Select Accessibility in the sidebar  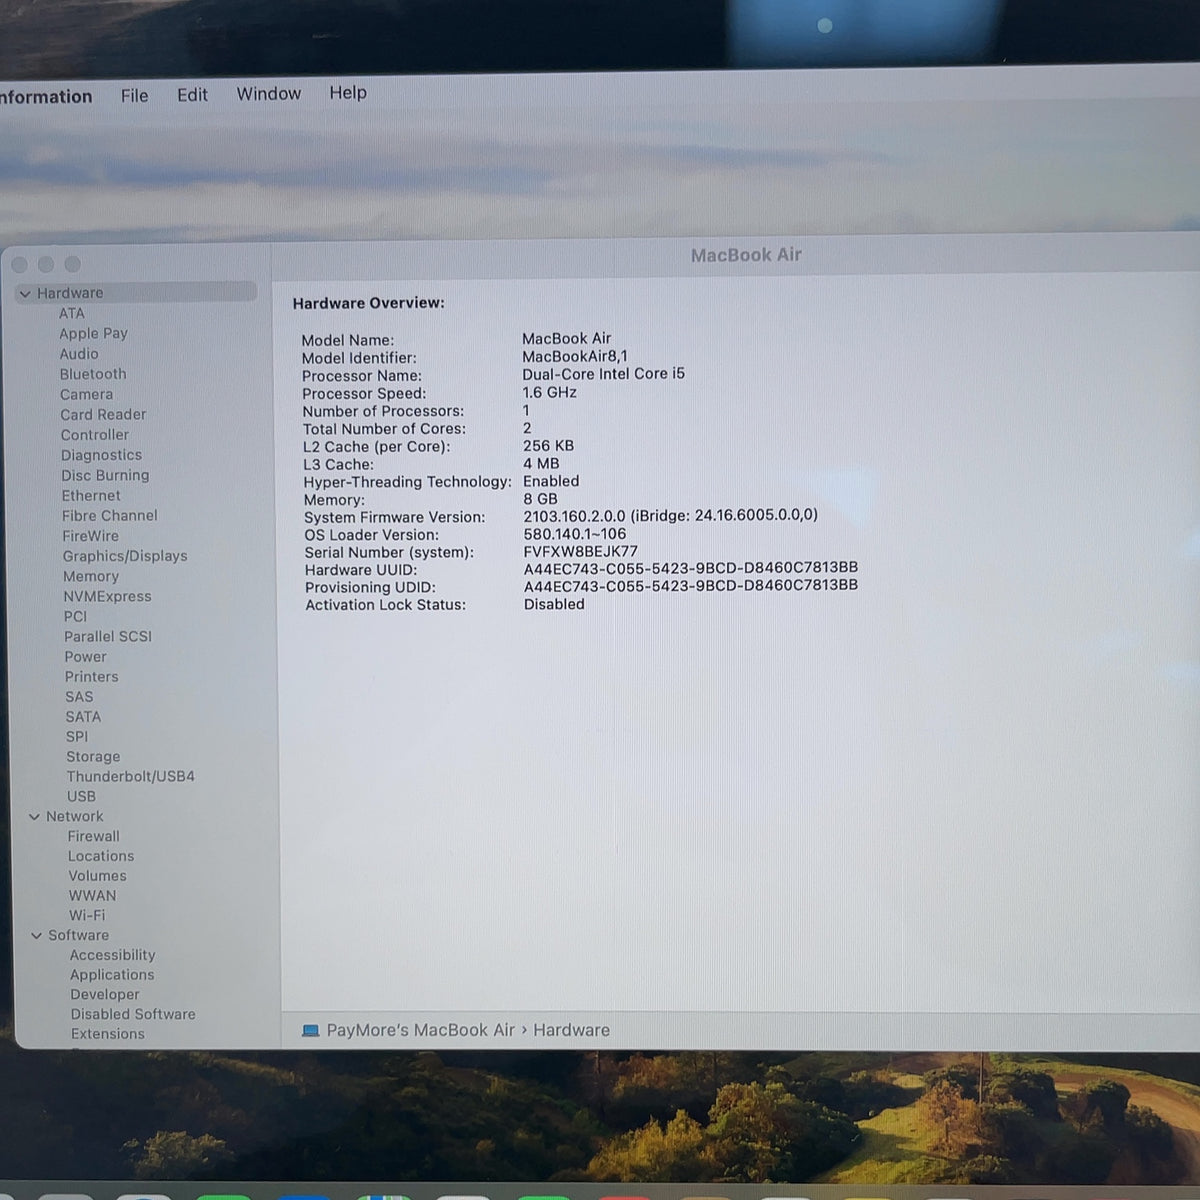112,955
